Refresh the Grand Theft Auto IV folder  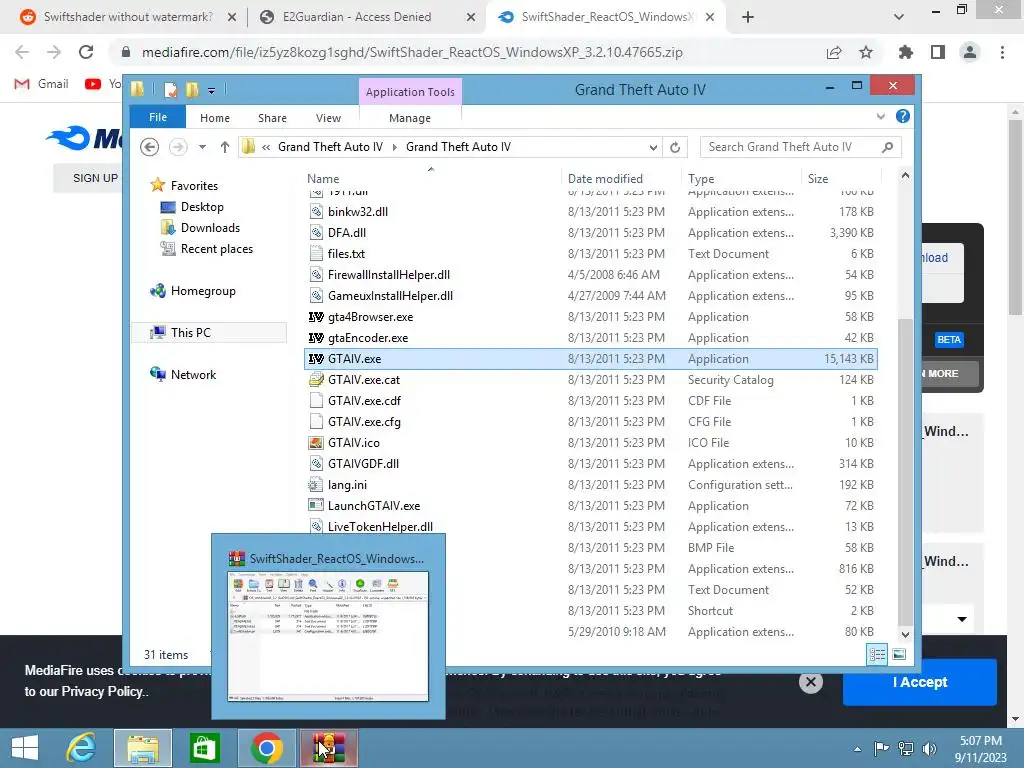pyautogui.click(x=675, y=147)
